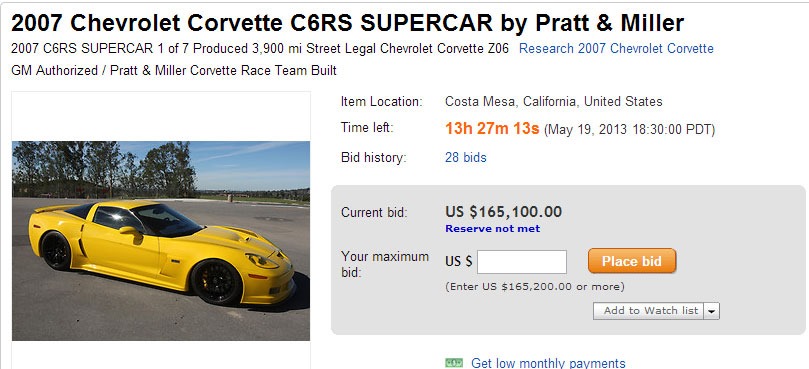Click the minimum bid hint under input
809x369 pixels.
click(x=535, y=286)
